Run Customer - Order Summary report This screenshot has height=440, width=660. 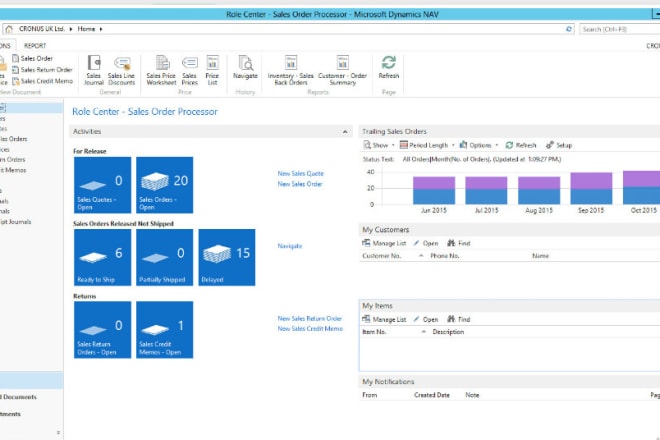pos(343,70)
